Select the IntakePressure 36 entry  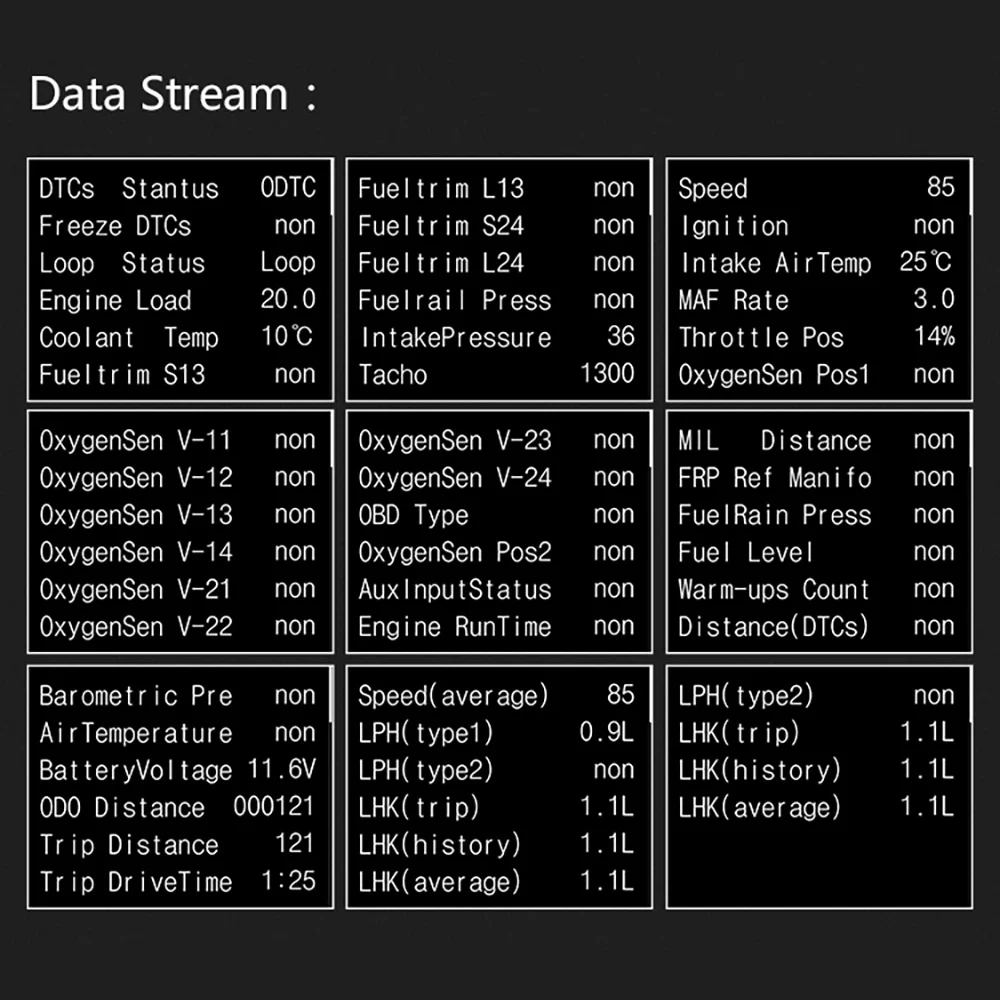496,337
